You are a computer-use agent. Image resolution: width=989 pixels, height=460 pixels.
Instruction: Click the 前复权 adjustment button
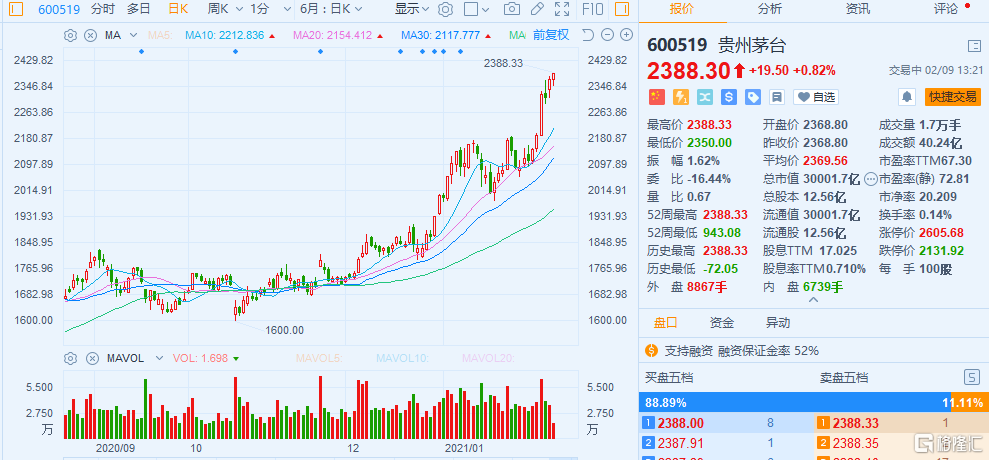pos(551,35)
